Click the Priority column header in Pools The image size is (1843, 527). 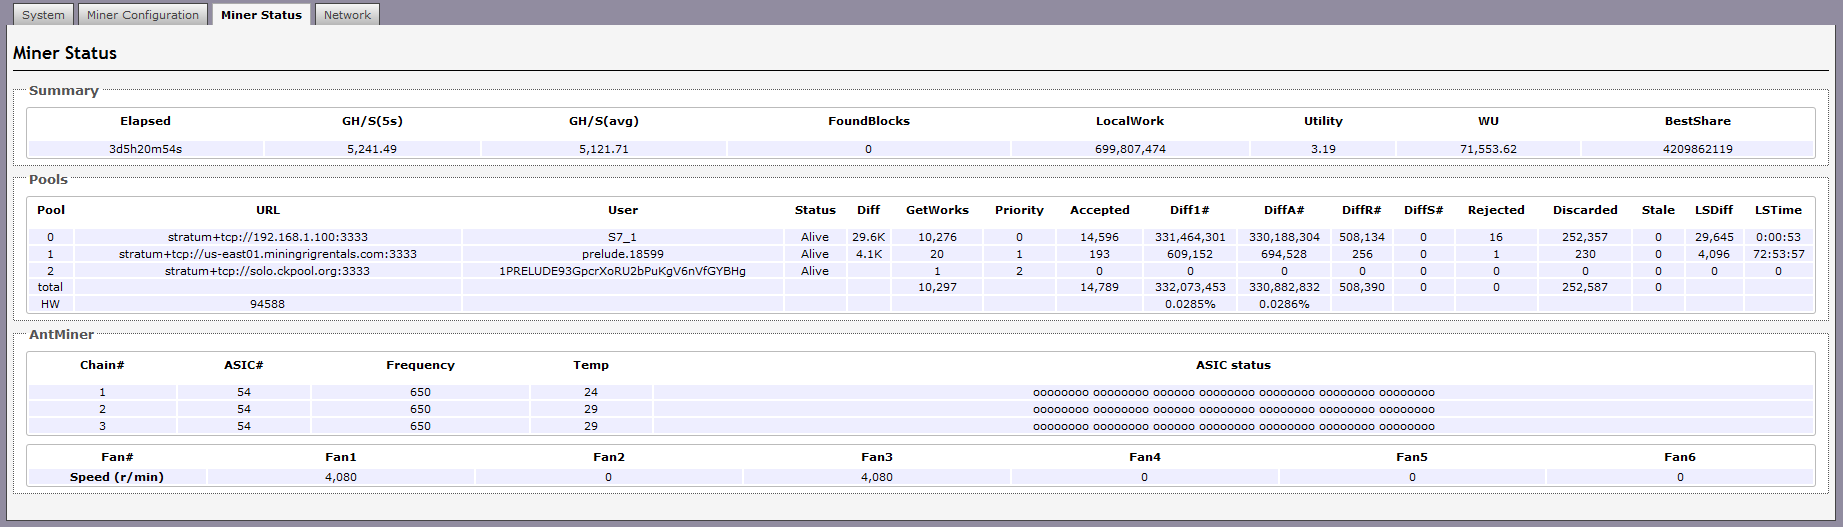click(1019, 210)
